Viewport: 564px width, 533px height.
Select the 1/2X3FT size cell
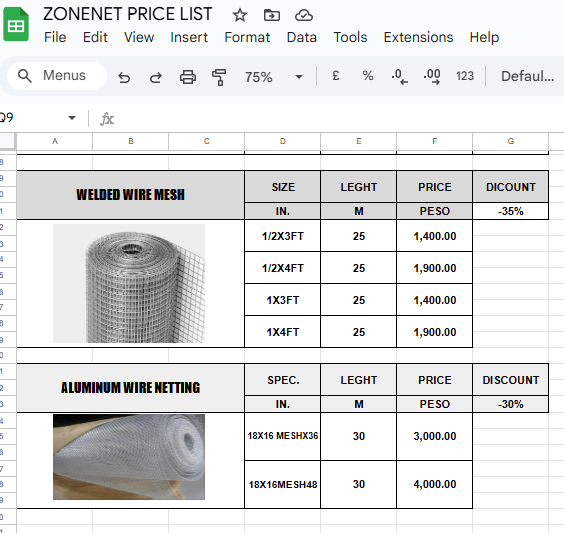283,236
